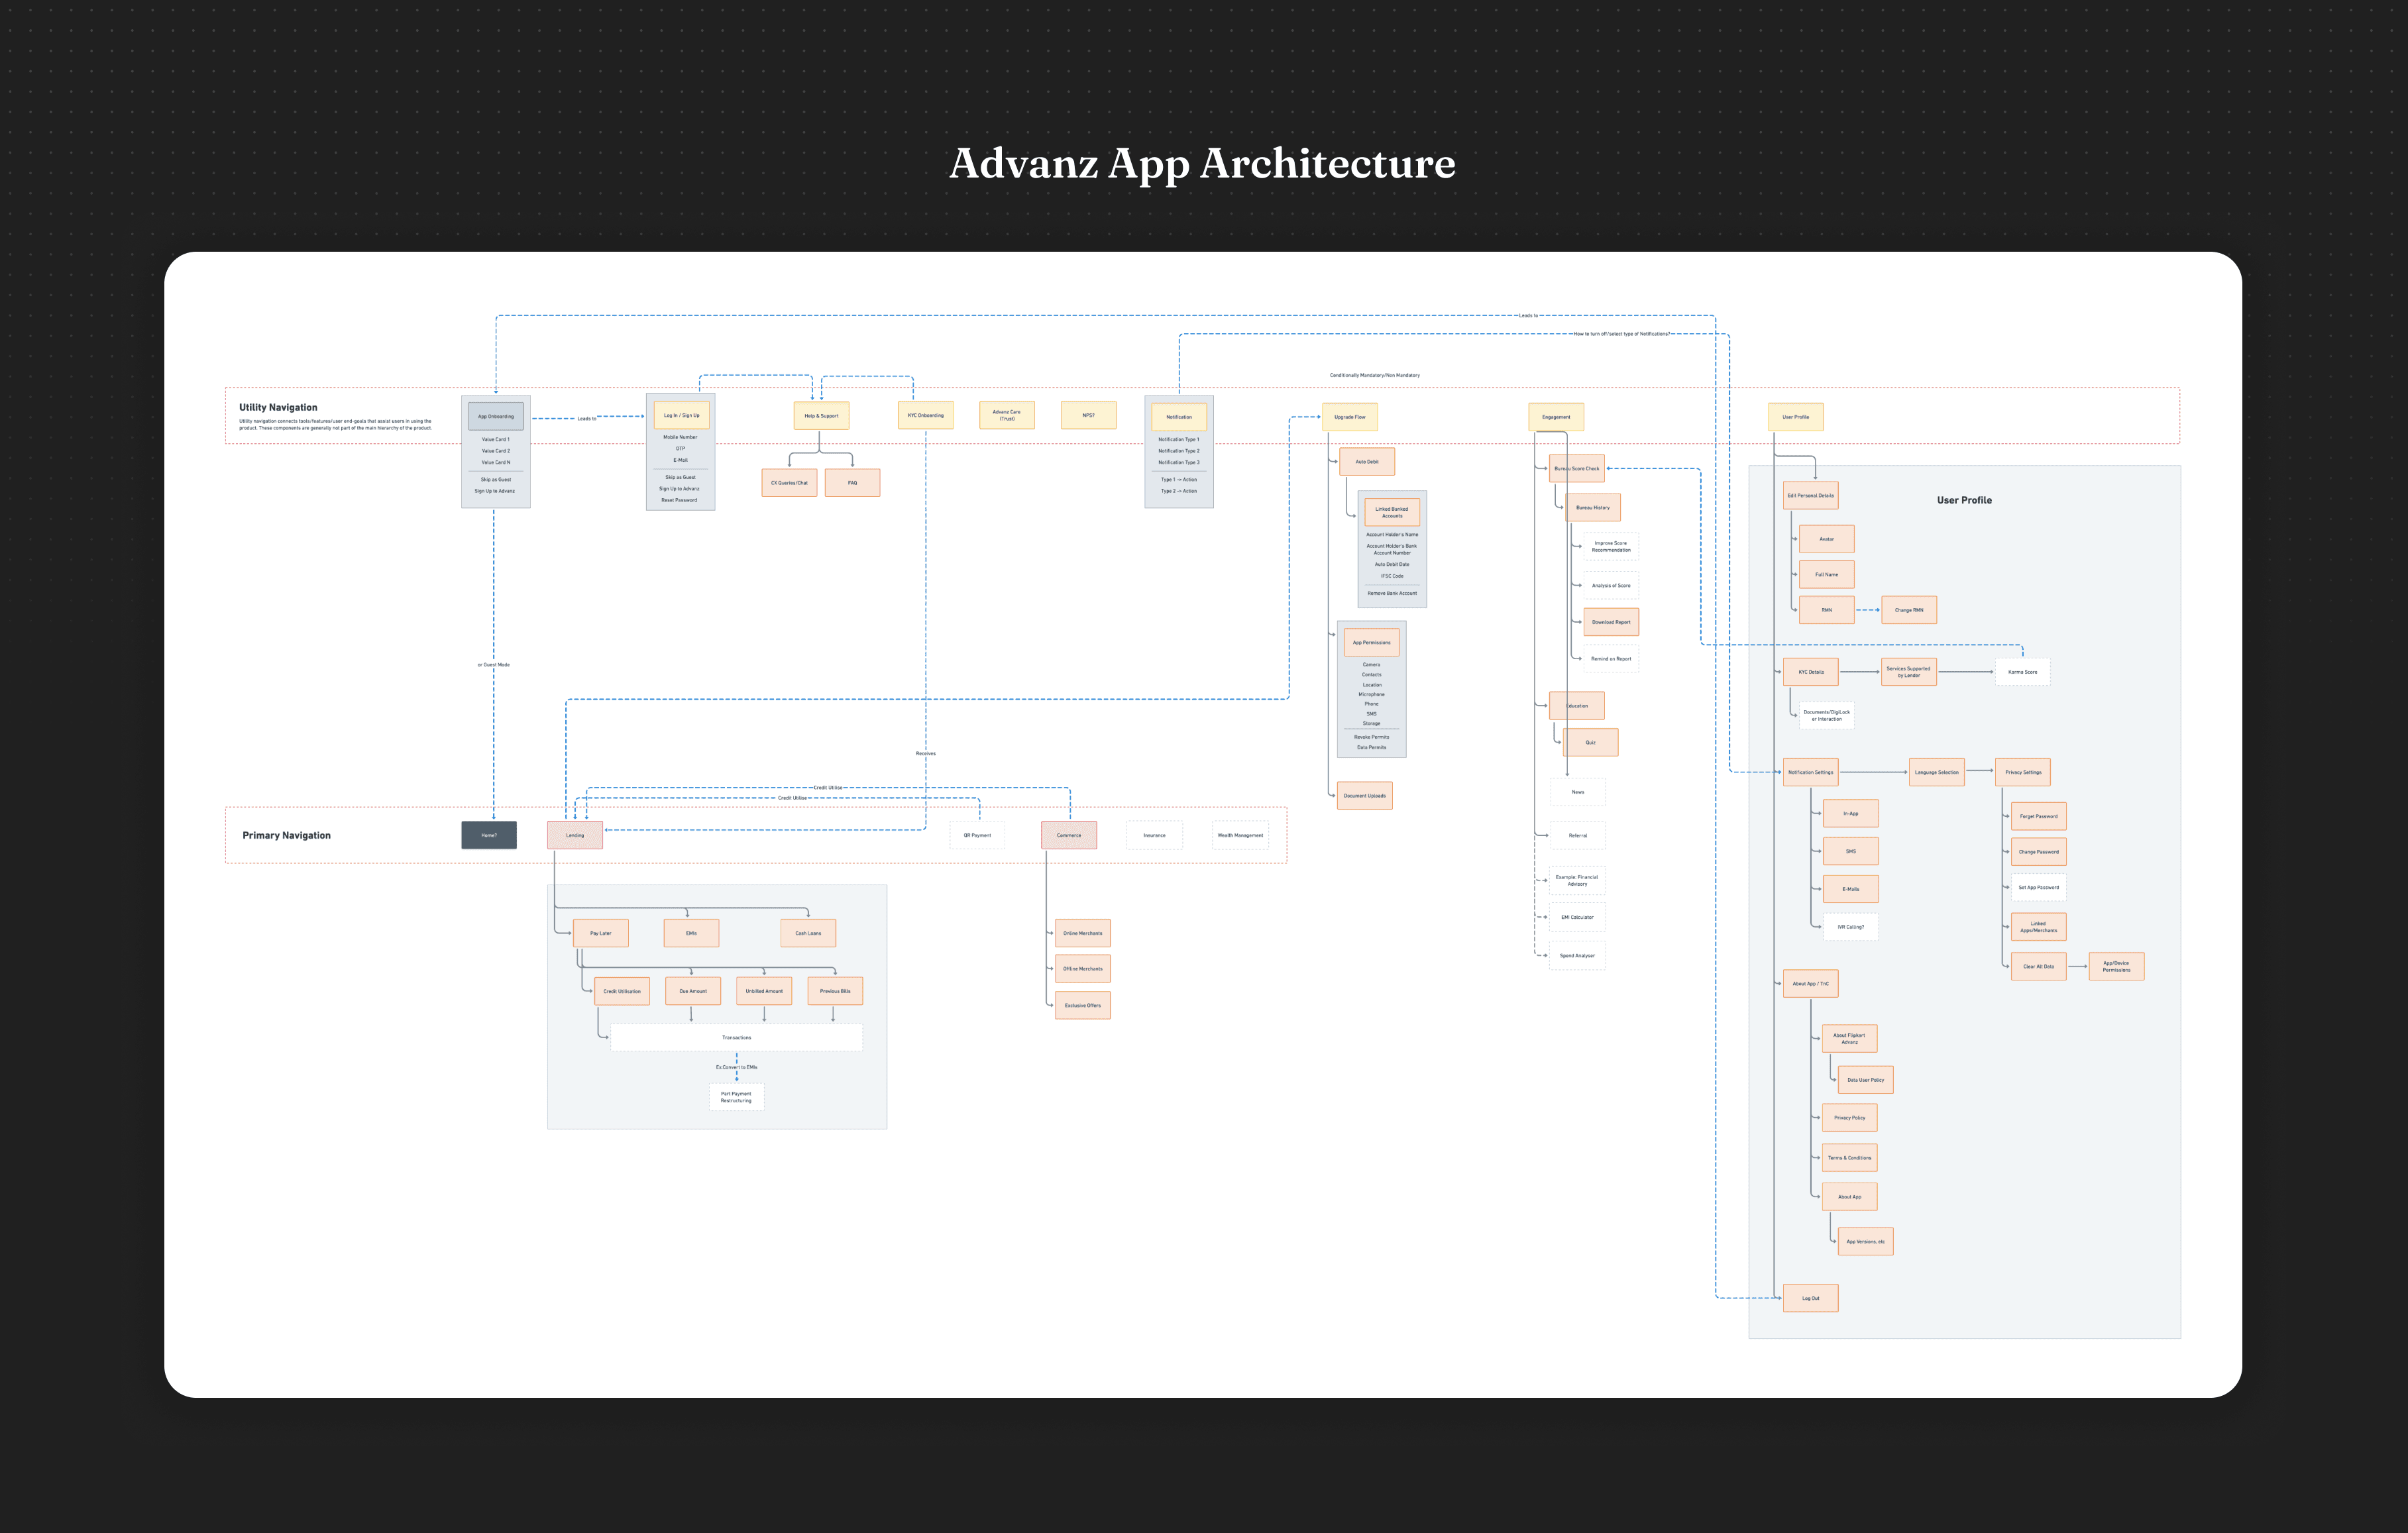Click the Offline Merchants node
The height and width of the screenshot is (1533, 2408).
(x=1083, y=968)
